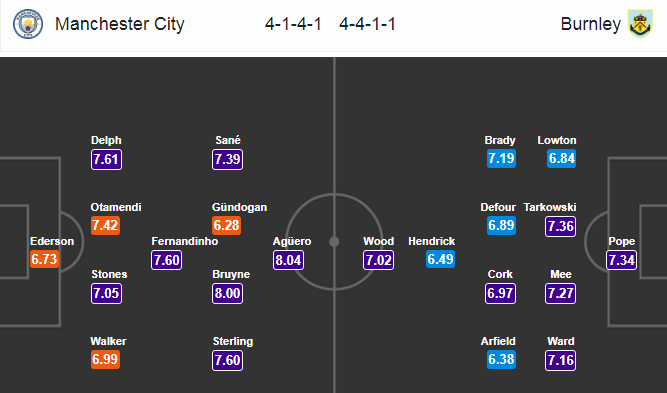This screenshot has height=393, width=667.
Task: Select Bruyne's 8.00 rating badge
Action: tap(228, 293)
